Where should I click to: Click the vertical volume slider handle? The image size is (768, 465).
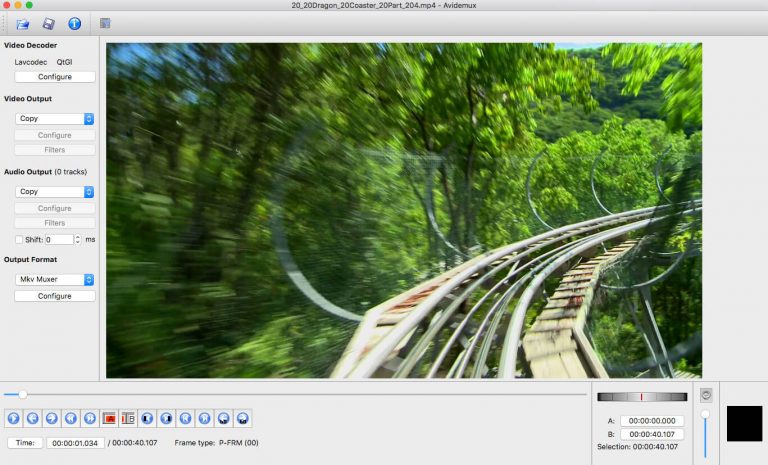point(705,415)
